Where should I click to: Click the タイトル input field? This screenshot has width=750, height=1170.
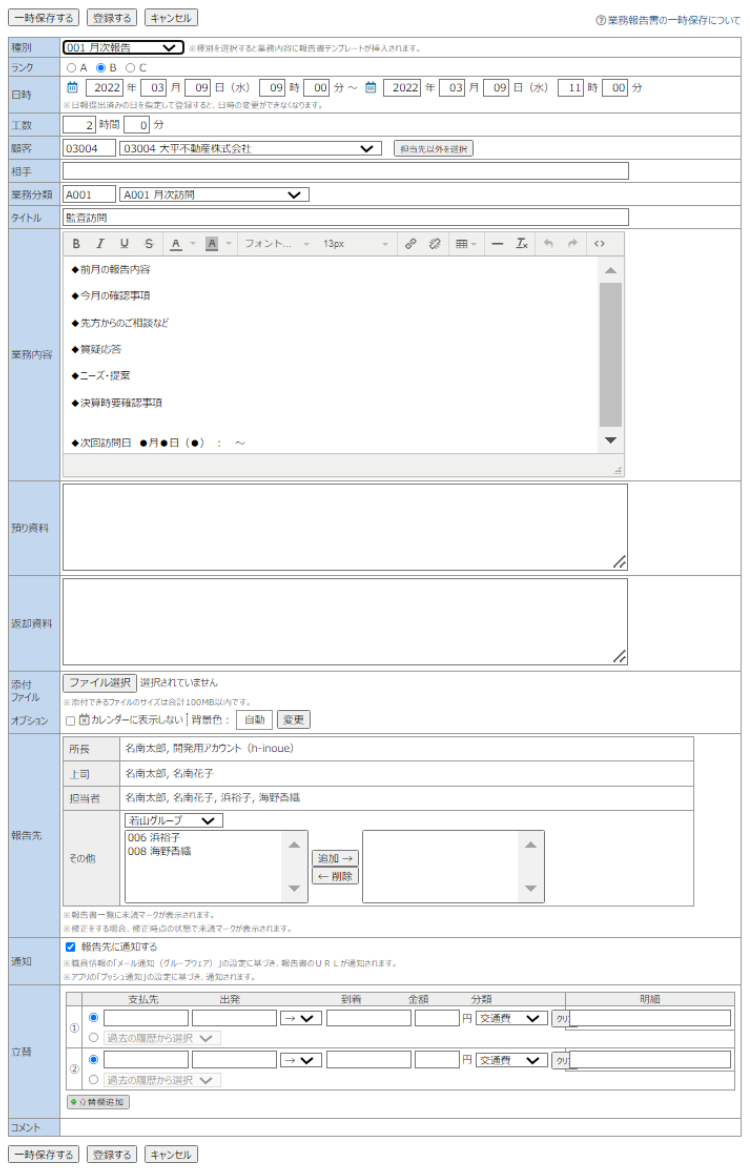point(346,218)
